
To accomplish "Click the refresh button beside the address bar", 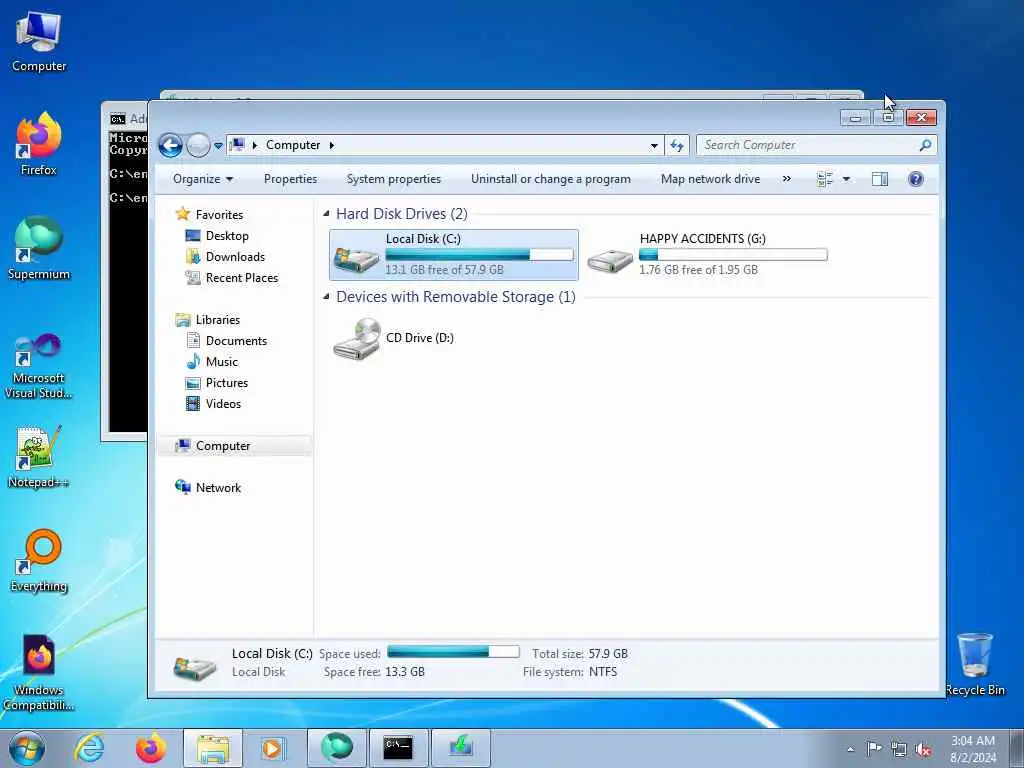I will [x=677, y=145].
